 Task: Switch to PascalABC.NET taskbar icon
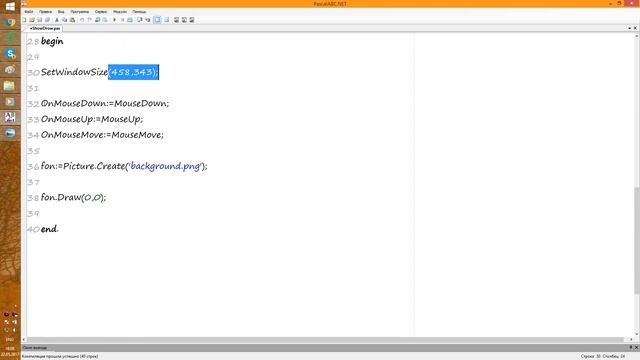(10, 117)
